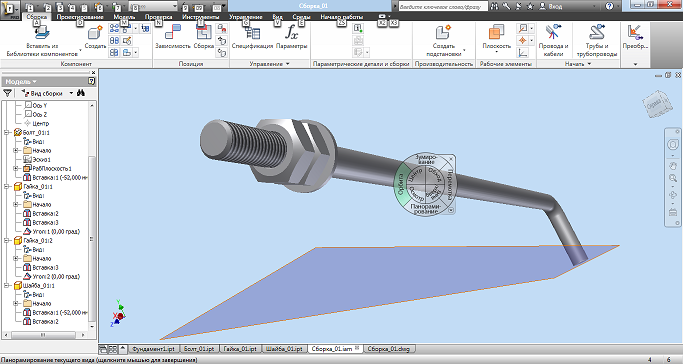Click Создать подстановки icon
The height and width of the screenshot is (364, 683).
[x=443, y=33]
